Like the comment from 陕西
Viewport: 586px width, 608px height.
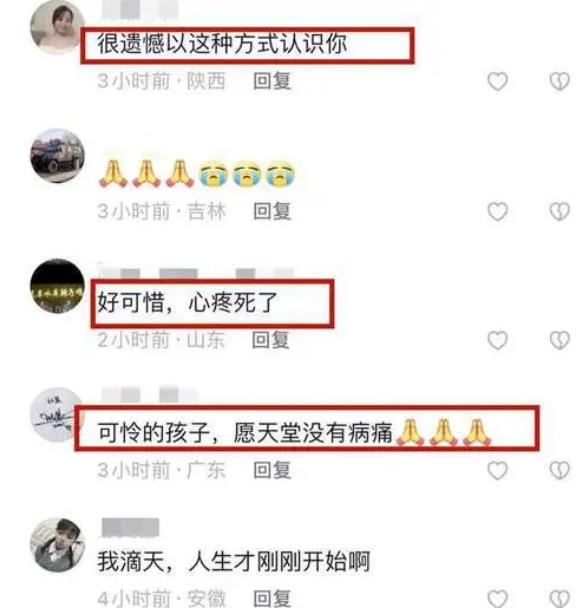(x=497, y=81)
